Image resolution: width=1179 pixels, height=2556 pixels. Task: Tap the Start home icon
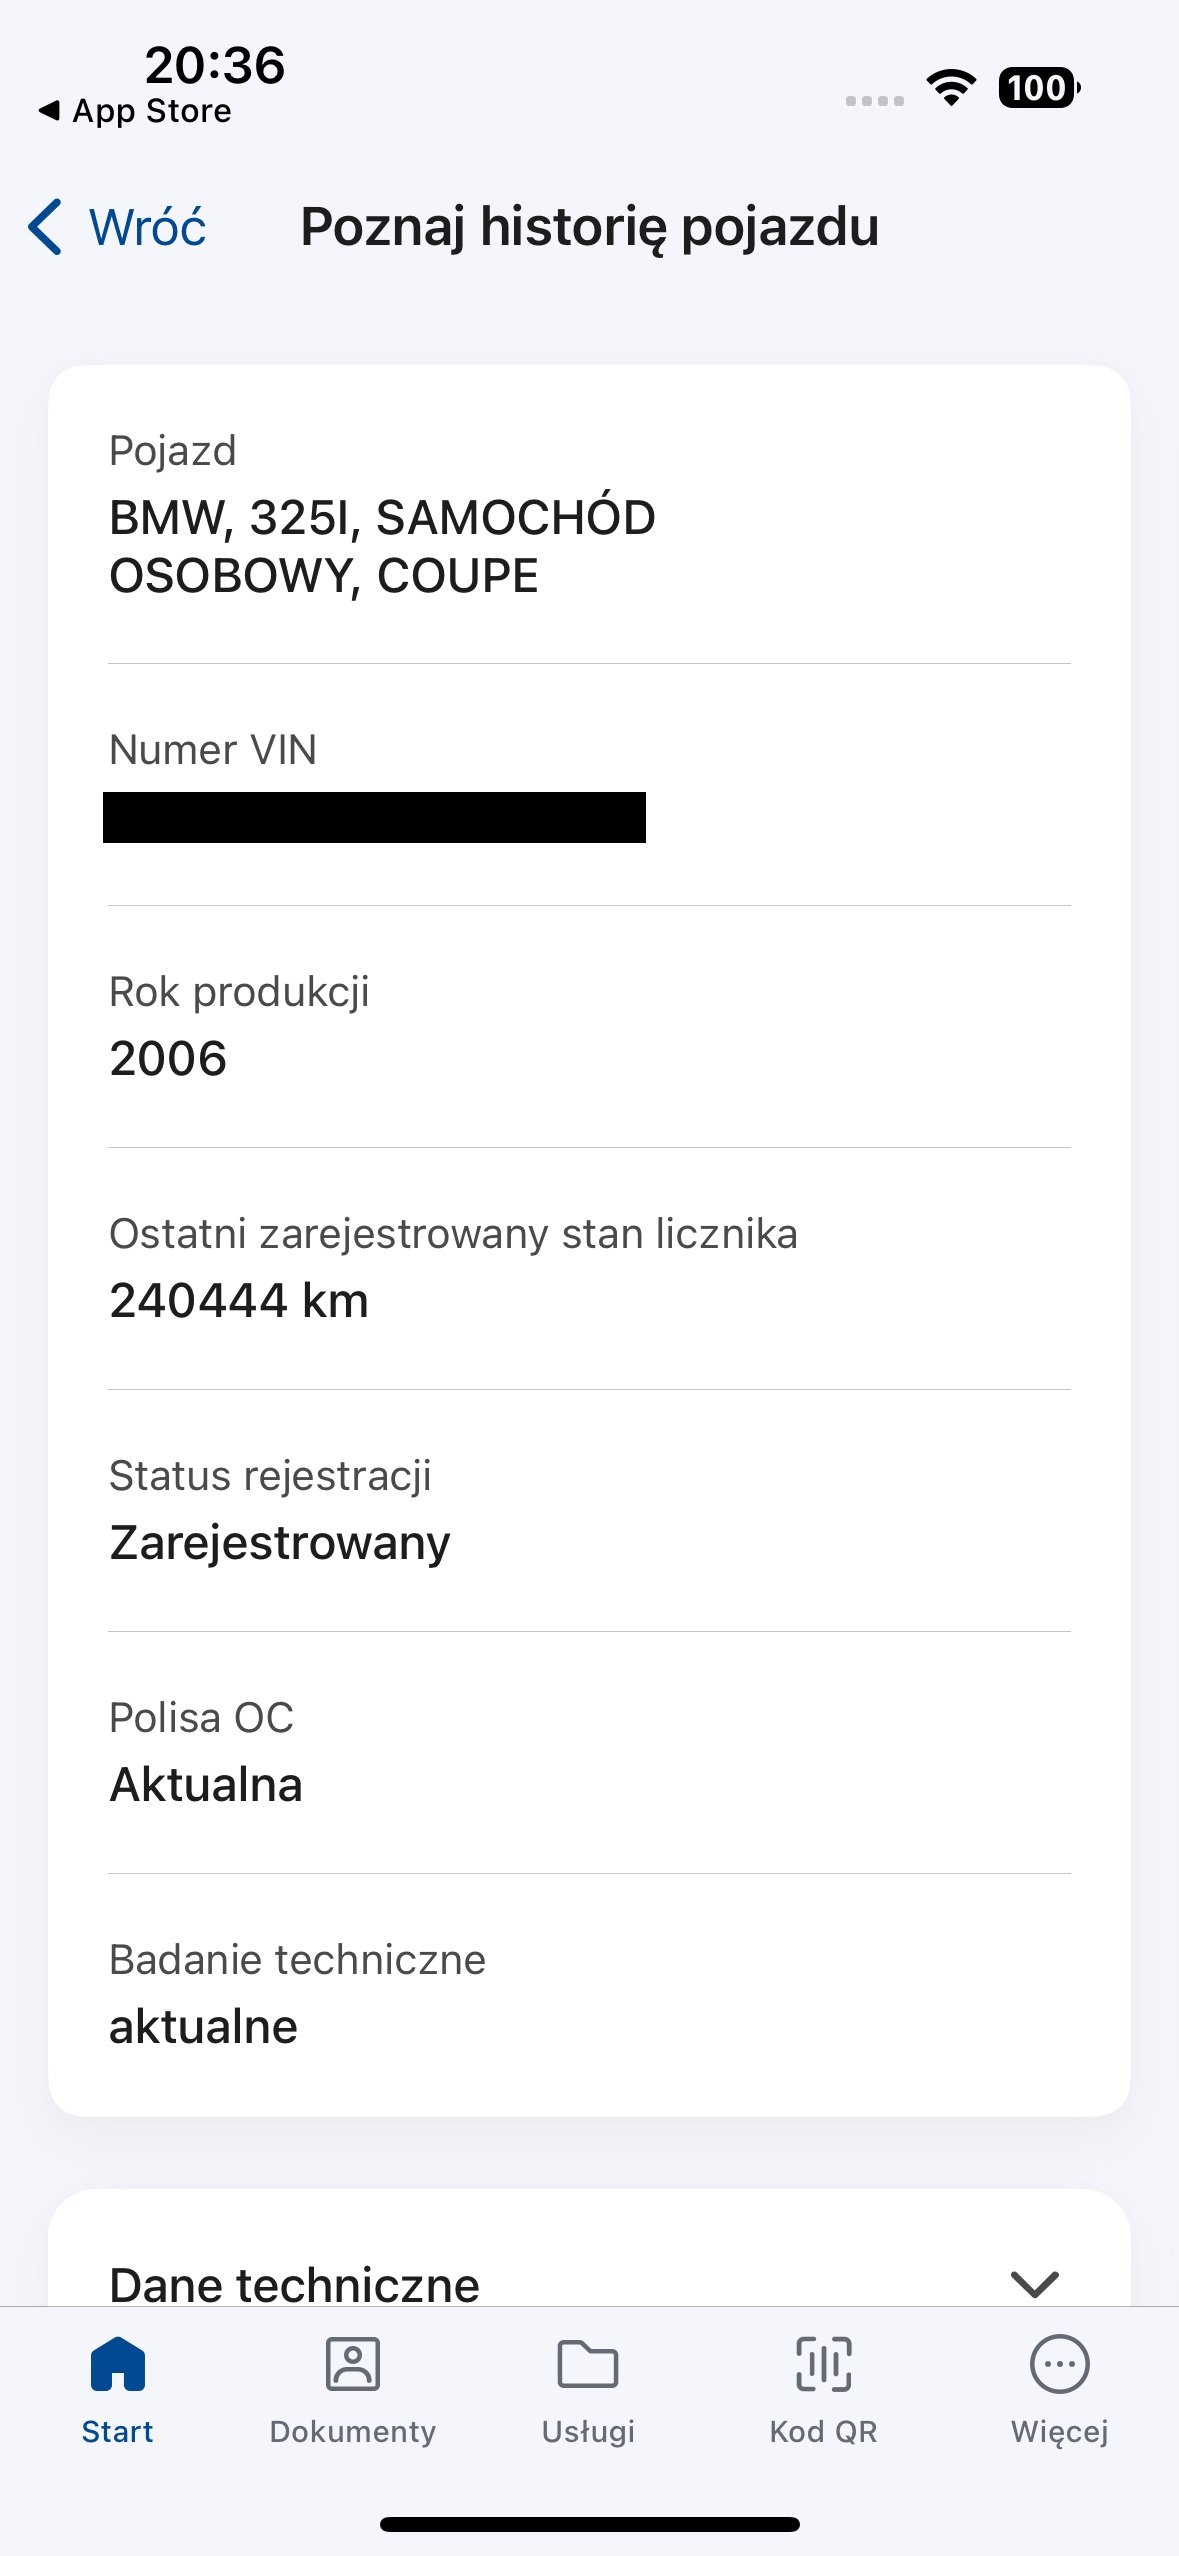point(118,2364)
